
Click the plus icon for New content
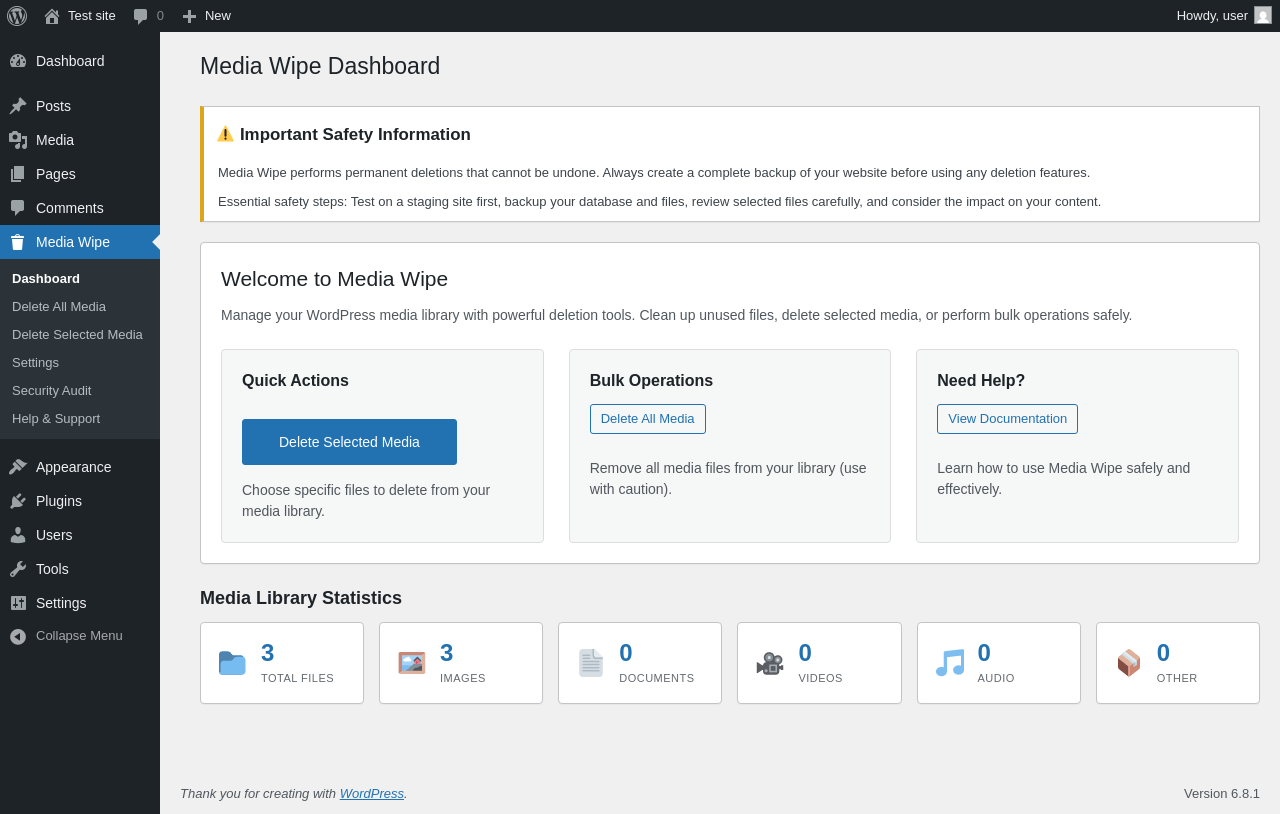(x=189, y=16)
